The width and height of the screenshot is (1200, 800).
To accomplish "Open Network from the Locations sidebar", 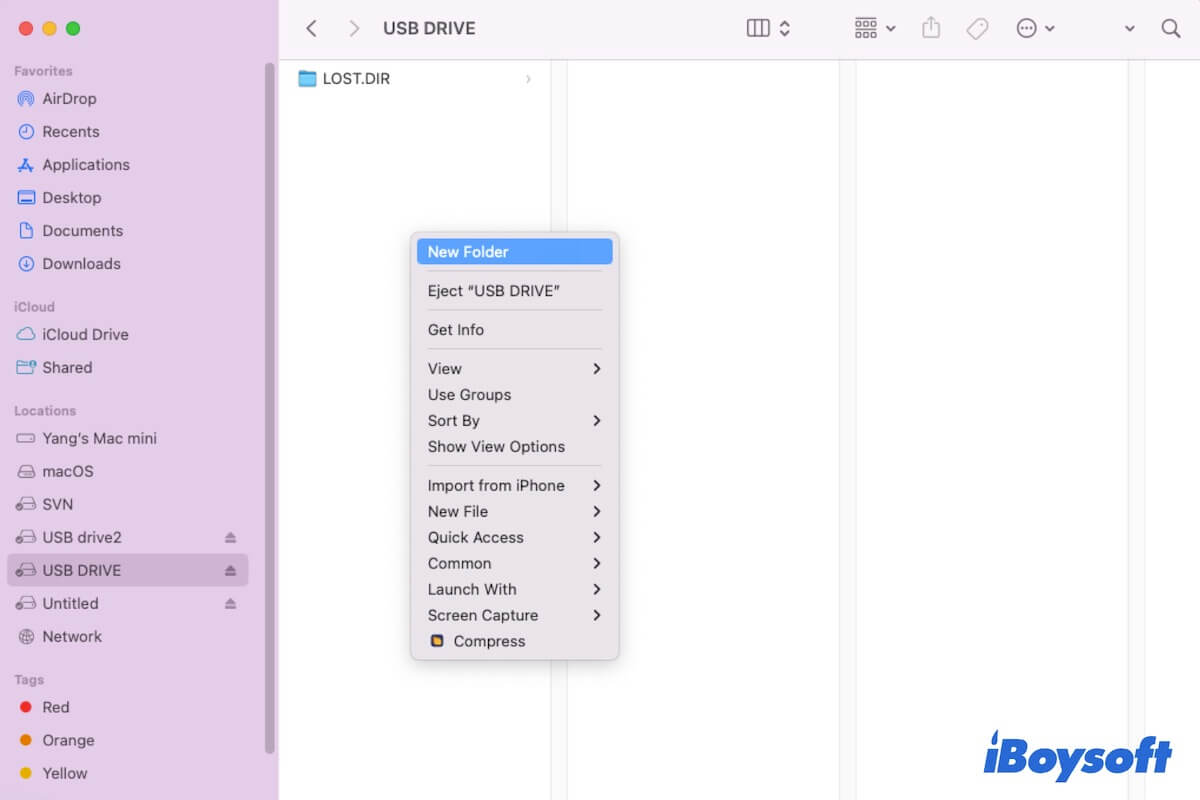I will 74,636.
